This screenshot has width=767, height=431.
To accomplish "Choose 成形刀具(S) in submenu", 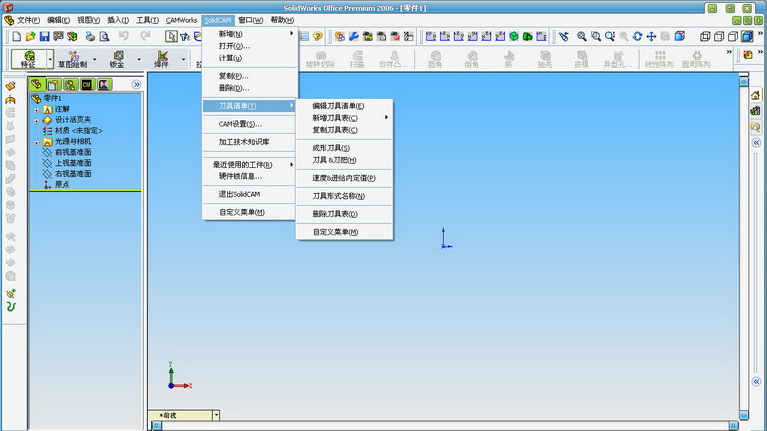I will coord(344,148).
